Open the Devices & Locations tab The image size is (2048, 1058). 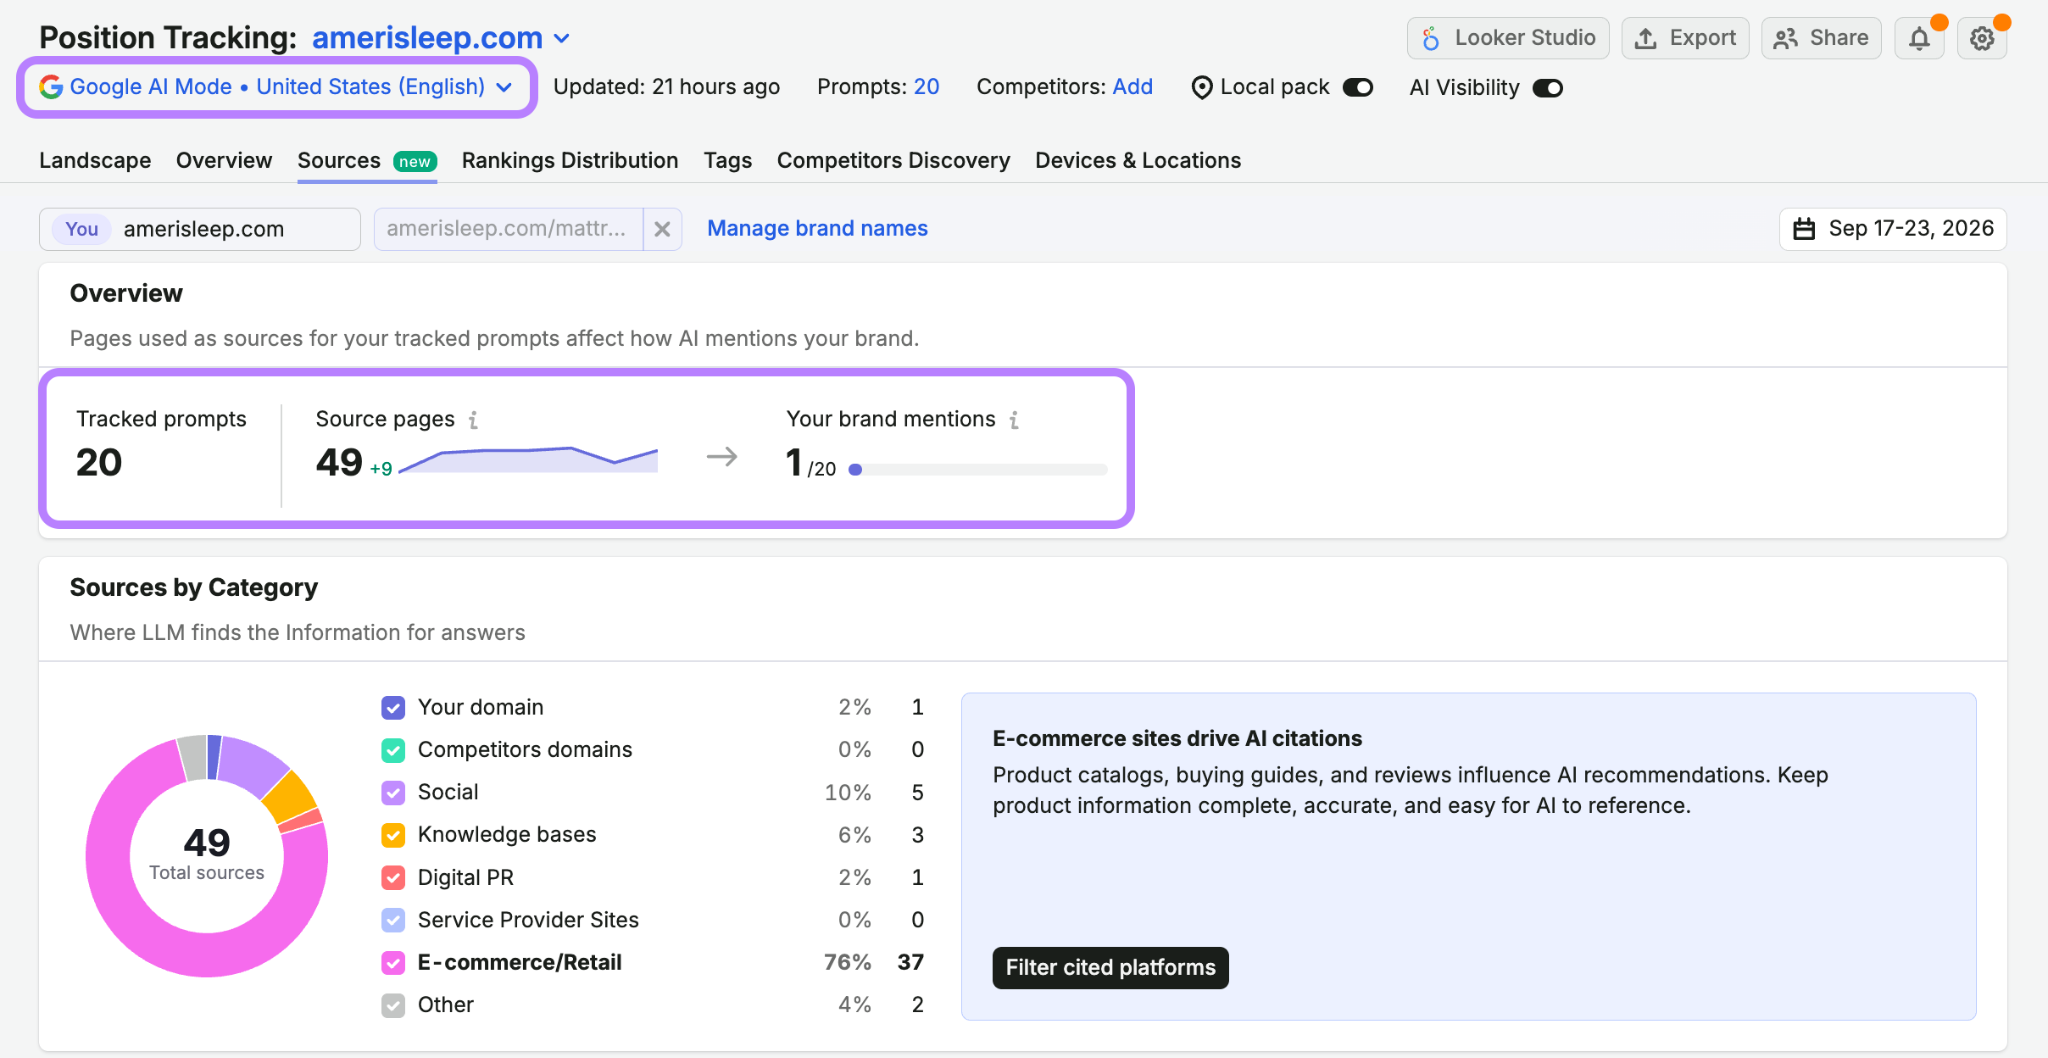(1138, 161)
